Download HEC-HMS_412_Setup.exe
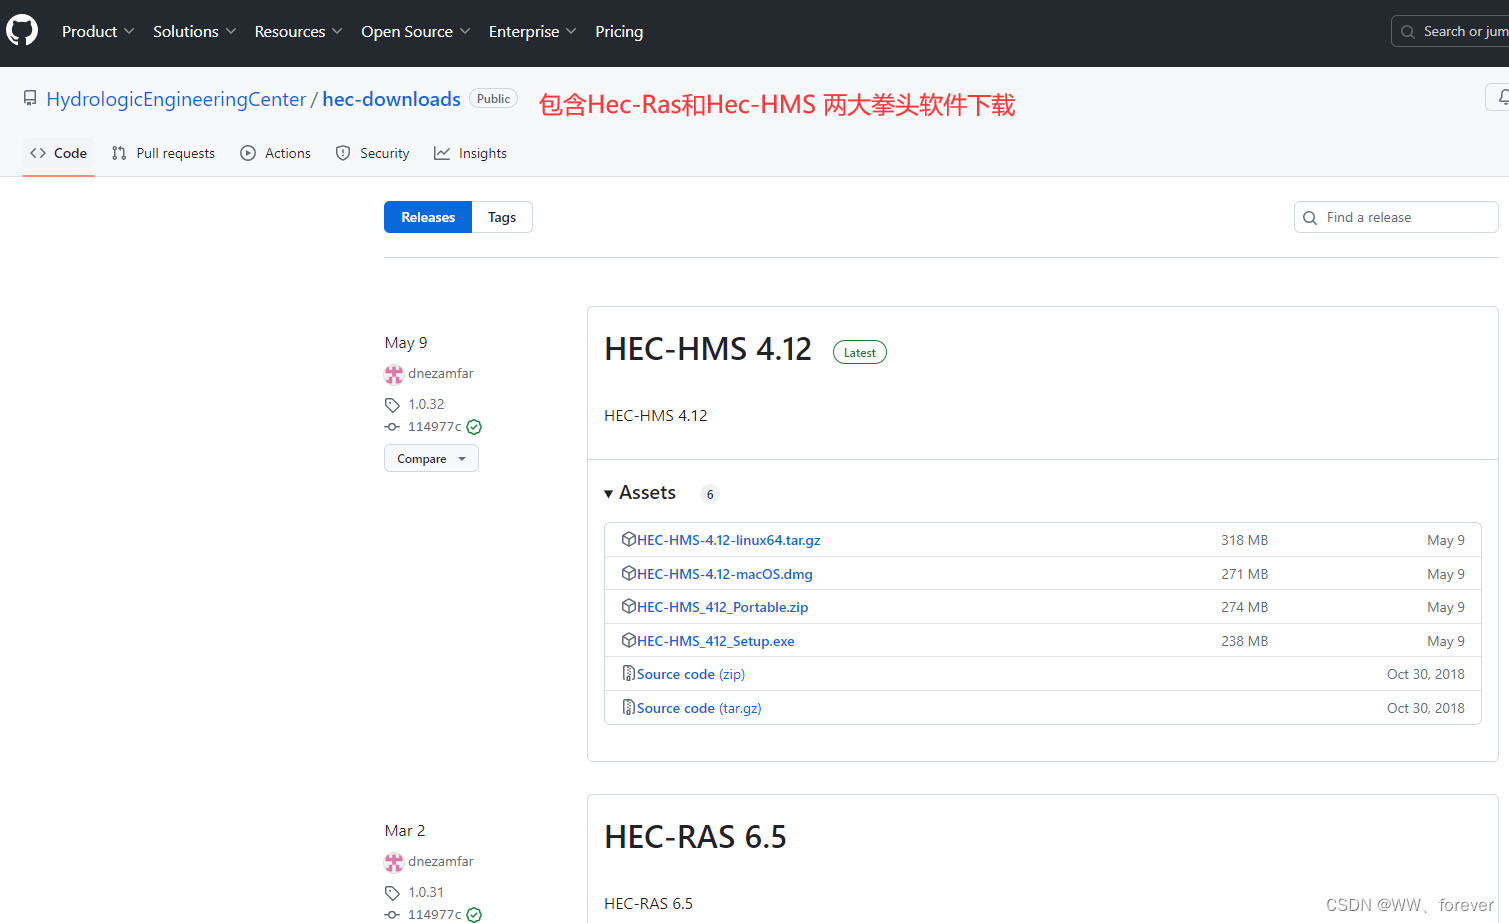Screen dimensions: 1509x923 715,641
